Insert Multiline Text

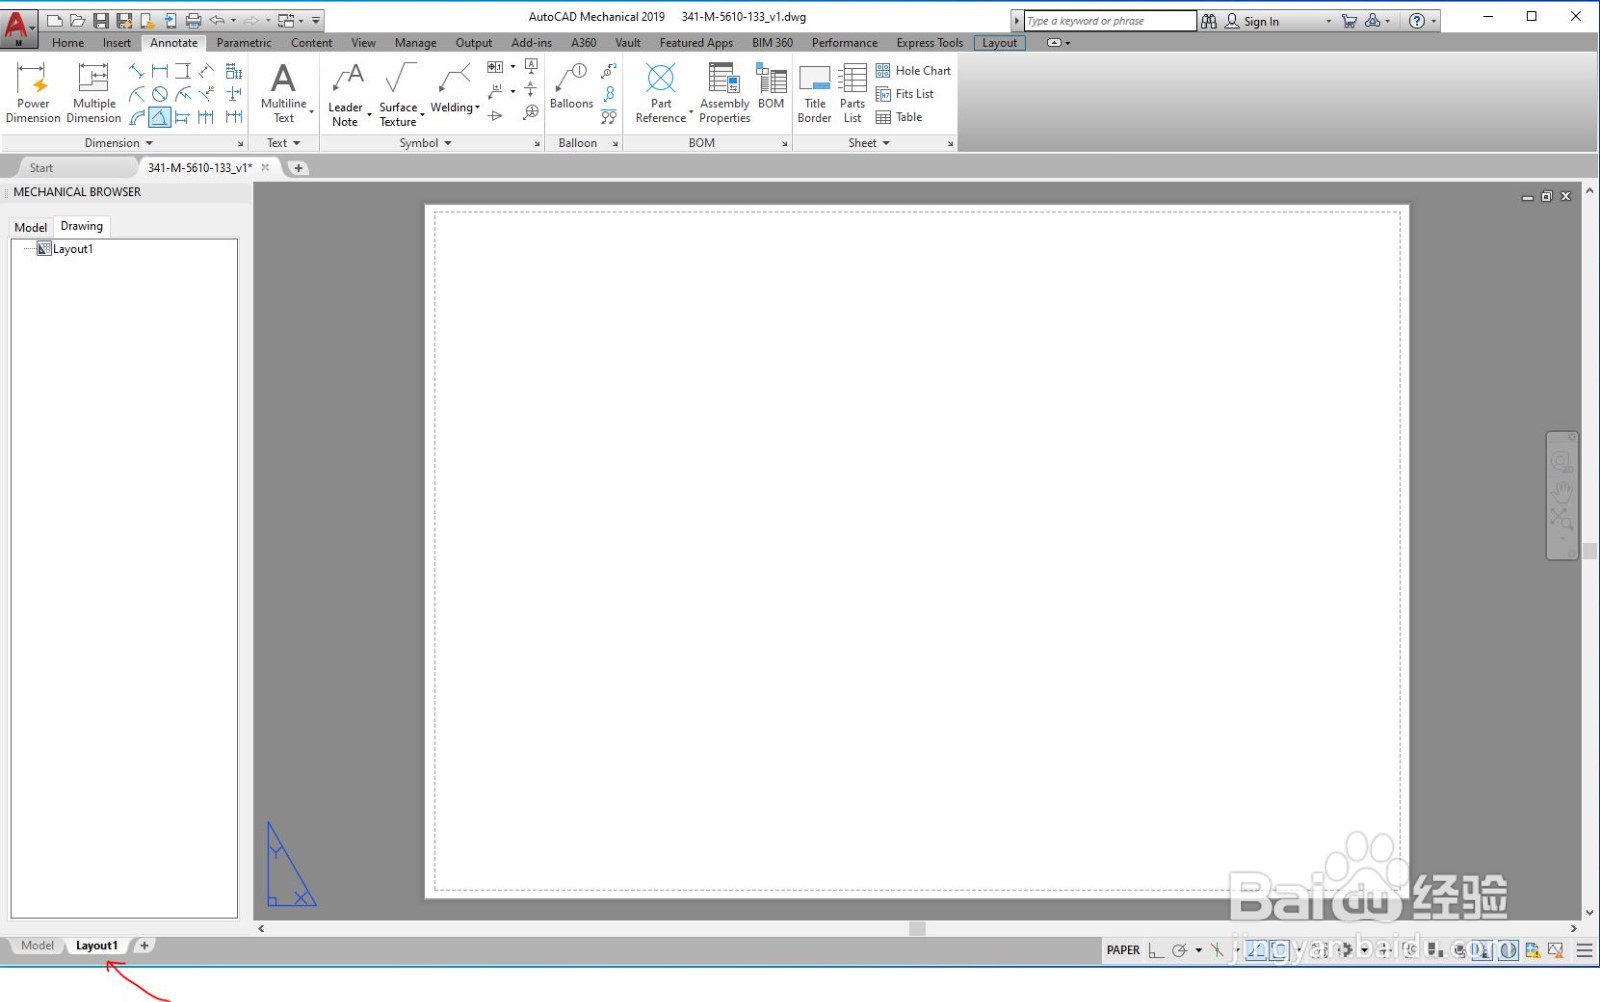point(284,93)
